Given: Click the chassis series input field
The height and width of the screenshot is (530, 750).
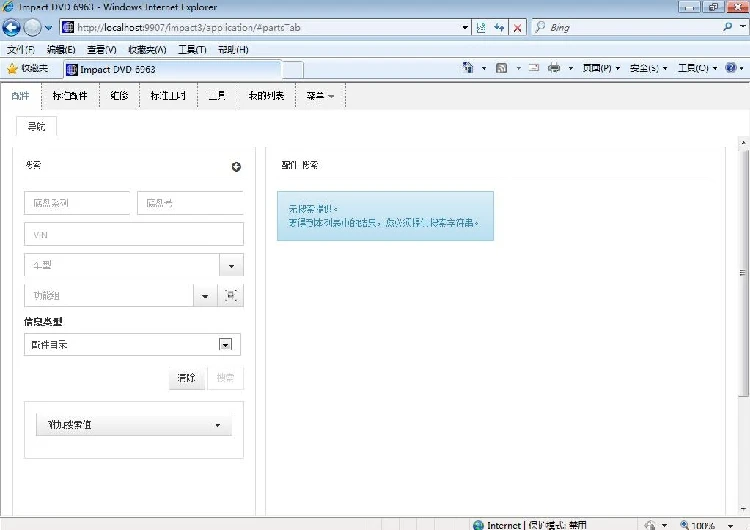Looking at the screenshot, I should click(77, 203).
